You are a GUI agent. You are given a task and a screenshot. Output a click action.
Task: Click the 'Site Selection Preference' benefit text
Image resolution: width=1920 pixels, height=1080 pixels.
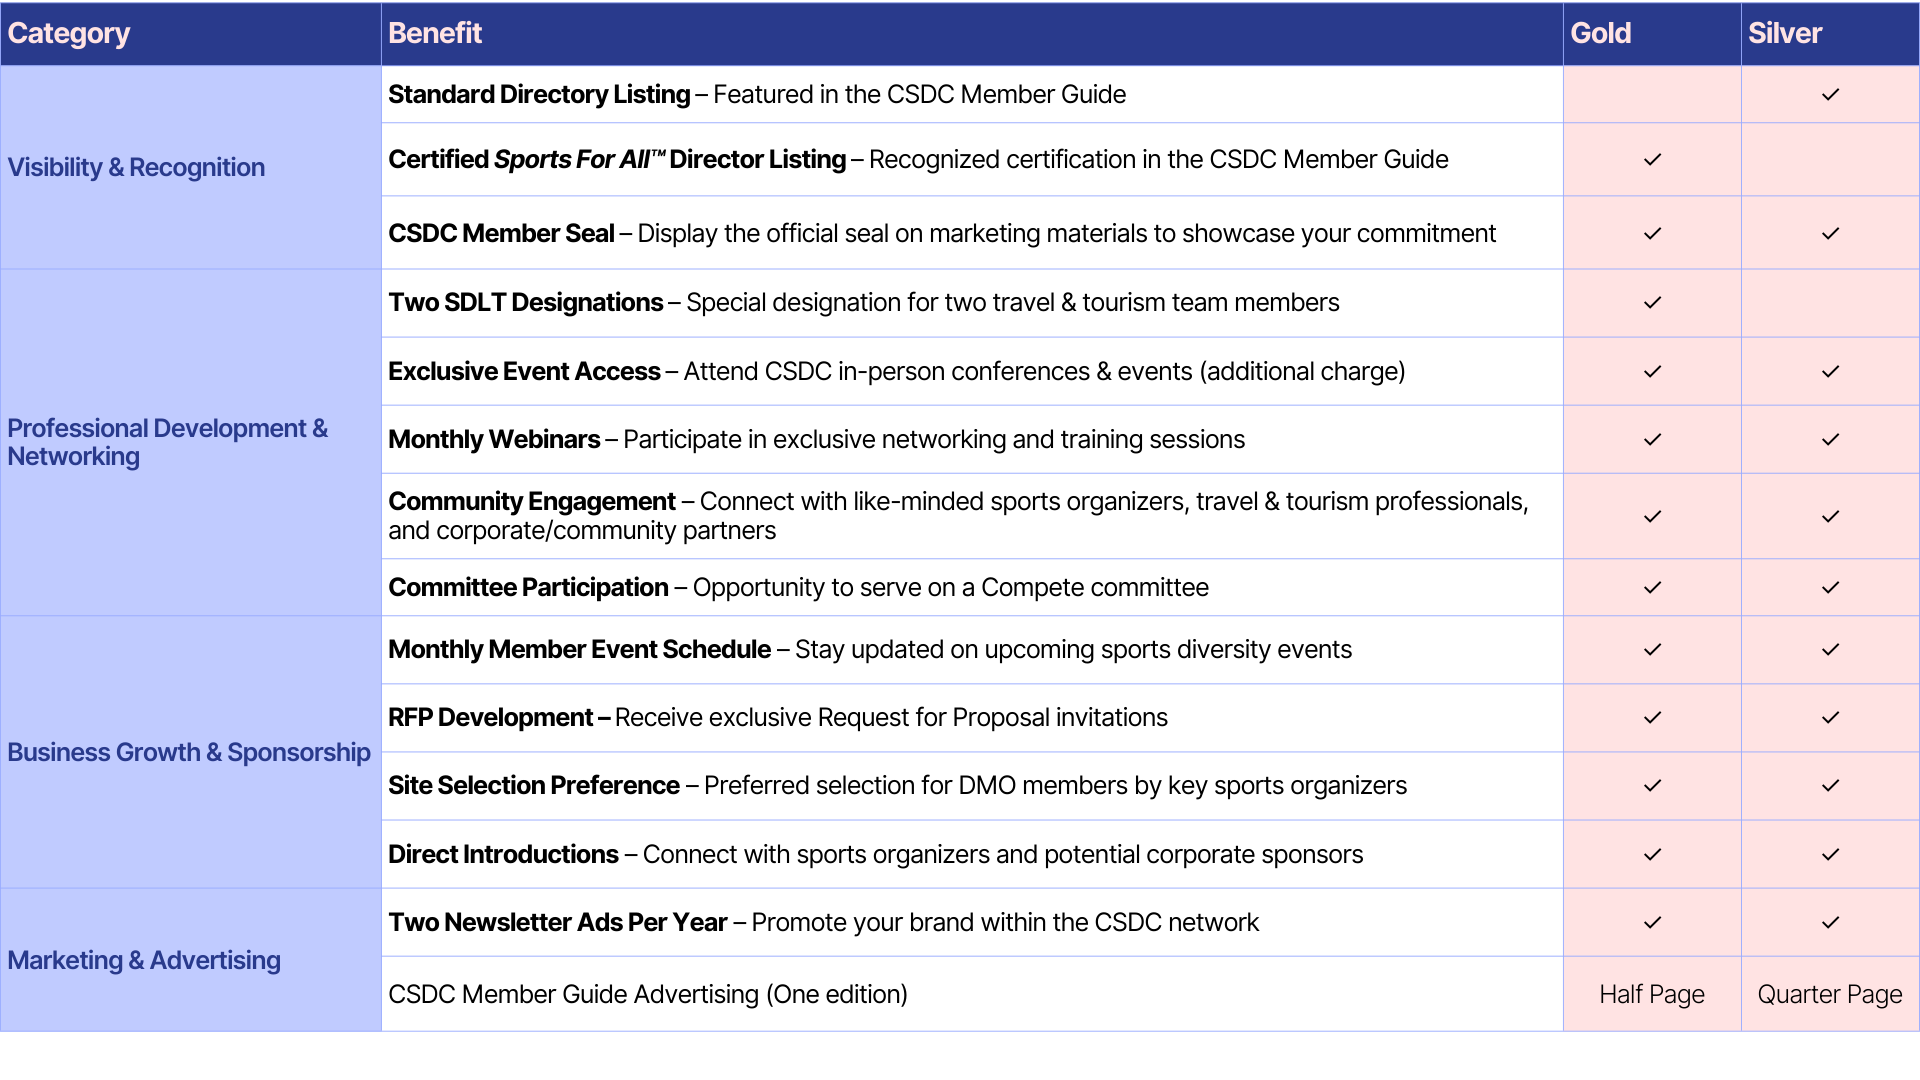(534, 786)
